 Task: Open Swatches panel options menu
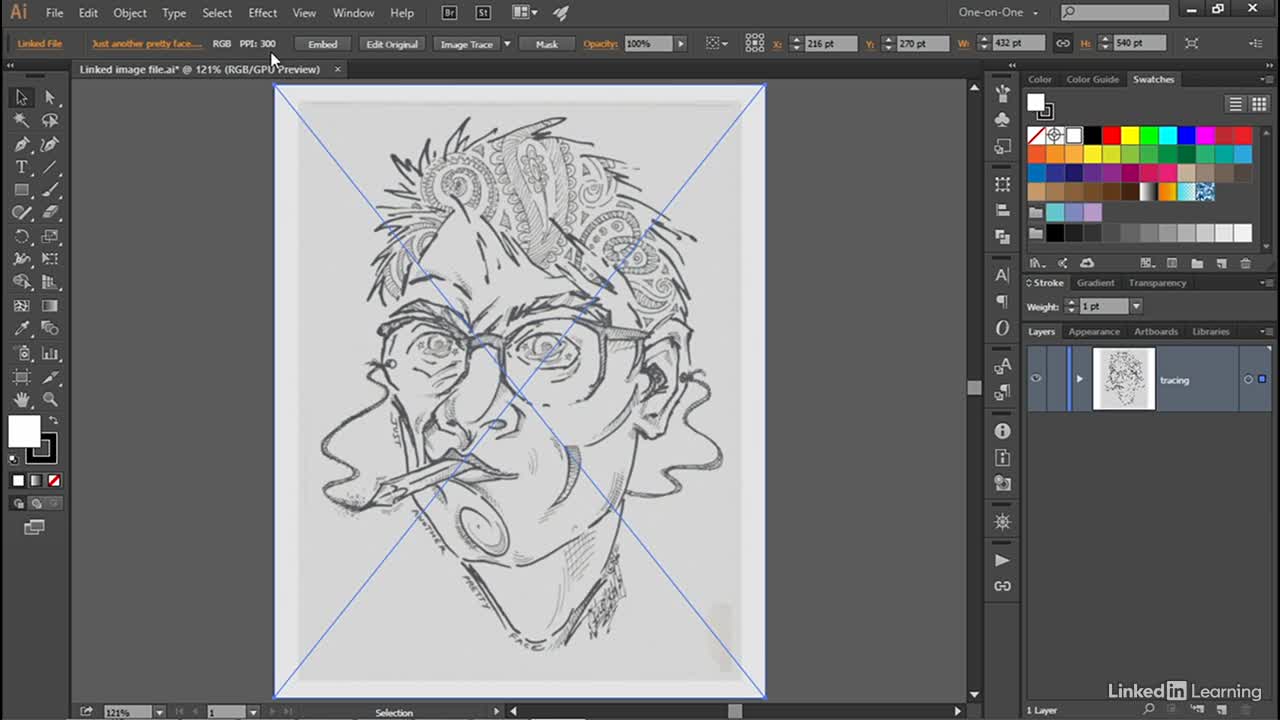point(1268,80)
